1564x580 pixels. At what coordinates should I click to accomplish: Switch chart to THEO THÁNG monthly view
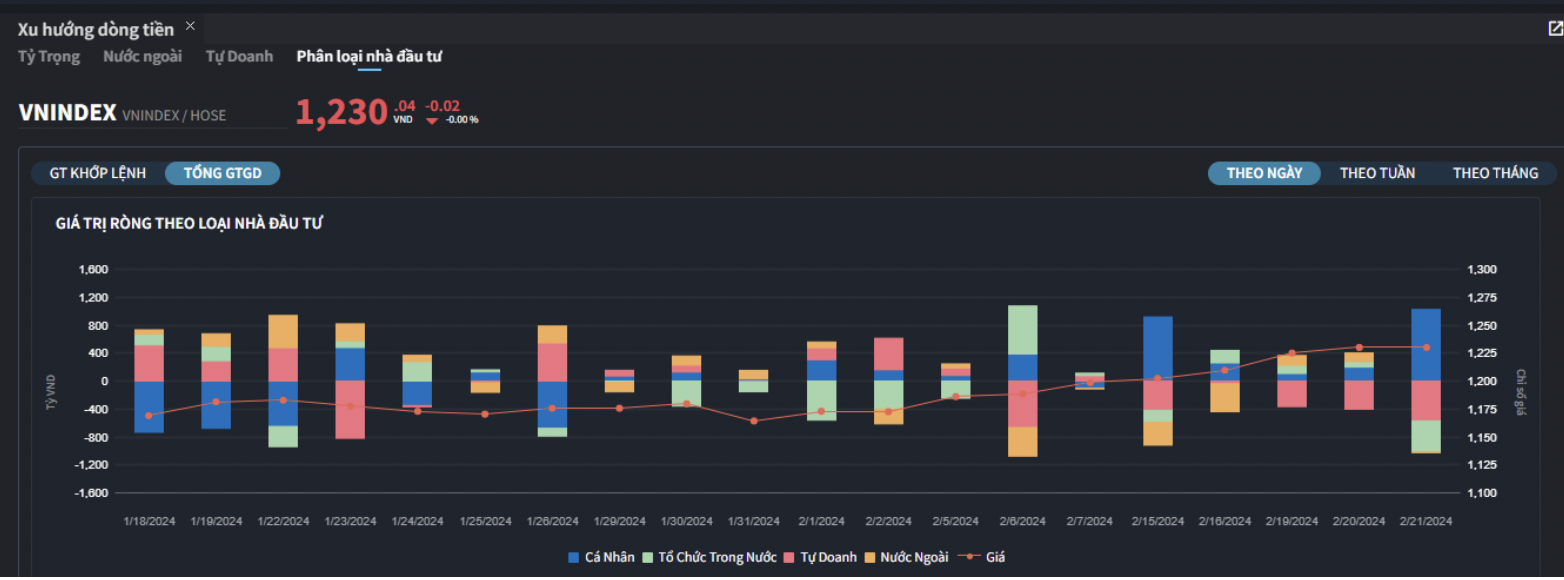[x=1495, y=173]
